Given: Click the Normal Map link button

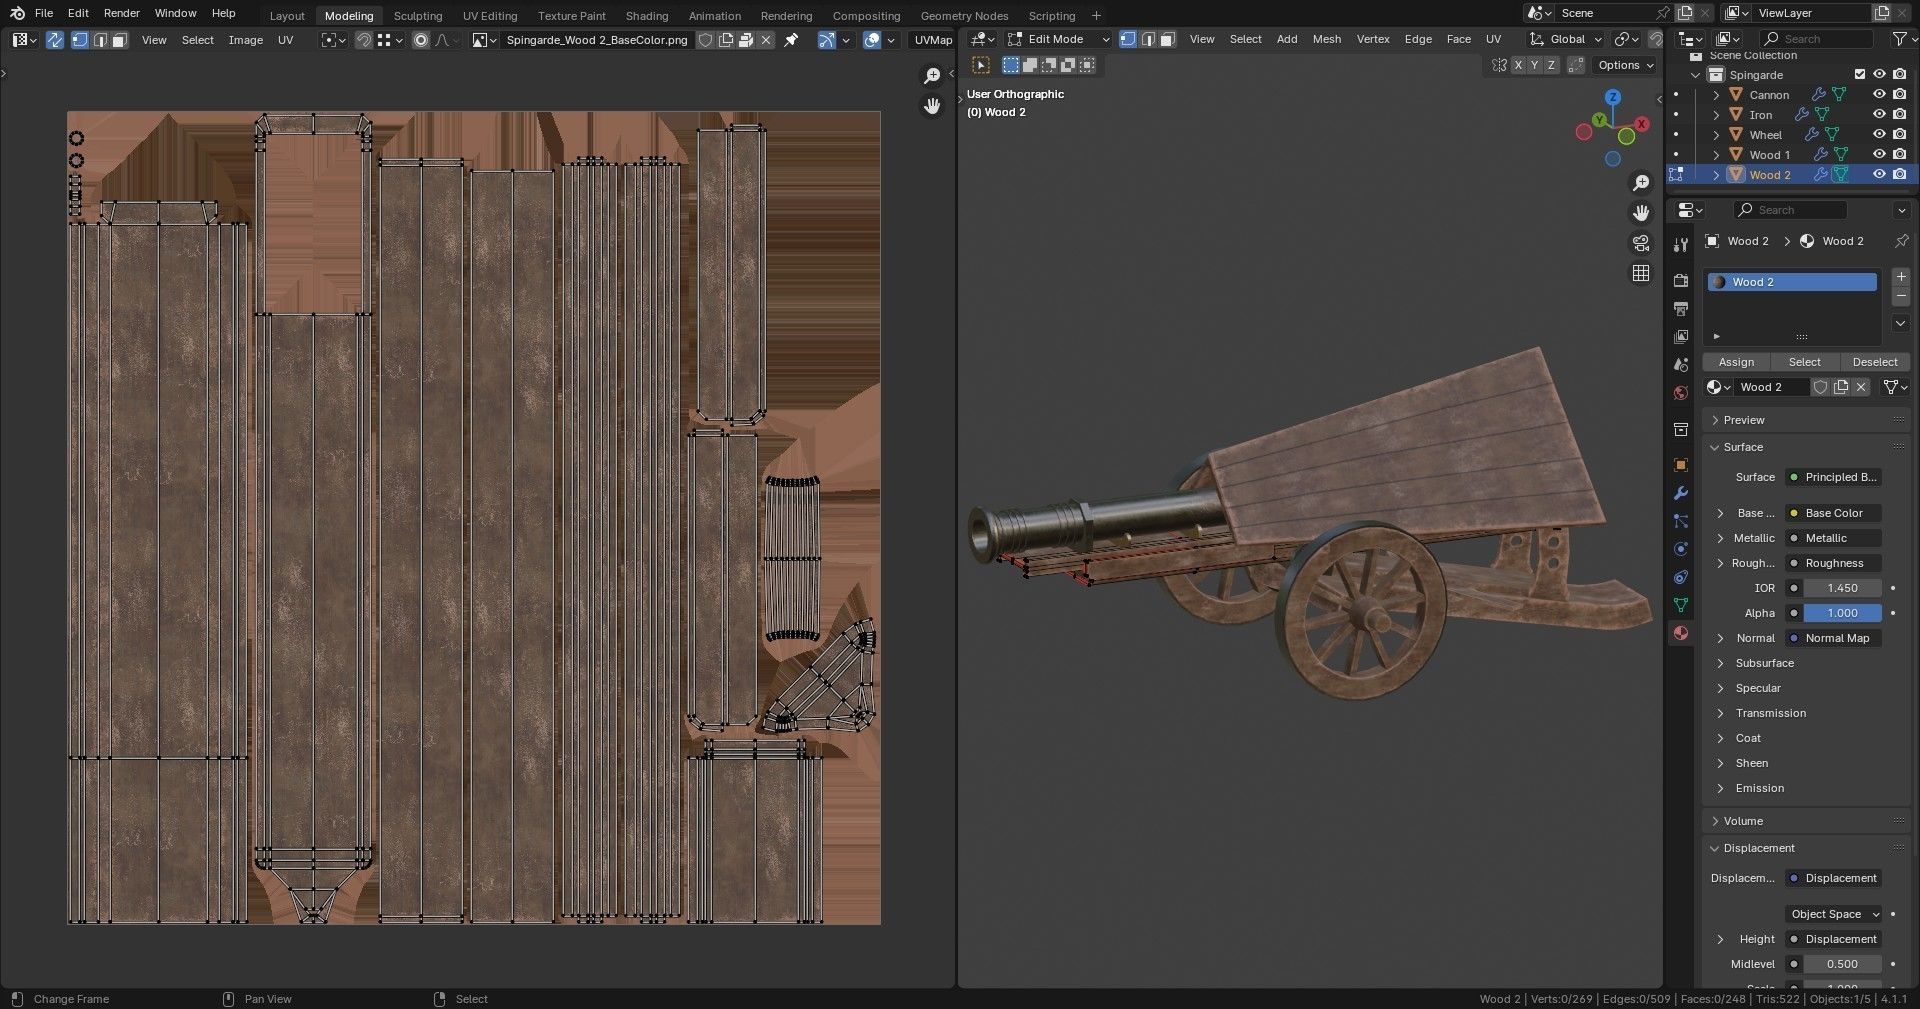Looking at the screenshot, I should click(1834, 638).
